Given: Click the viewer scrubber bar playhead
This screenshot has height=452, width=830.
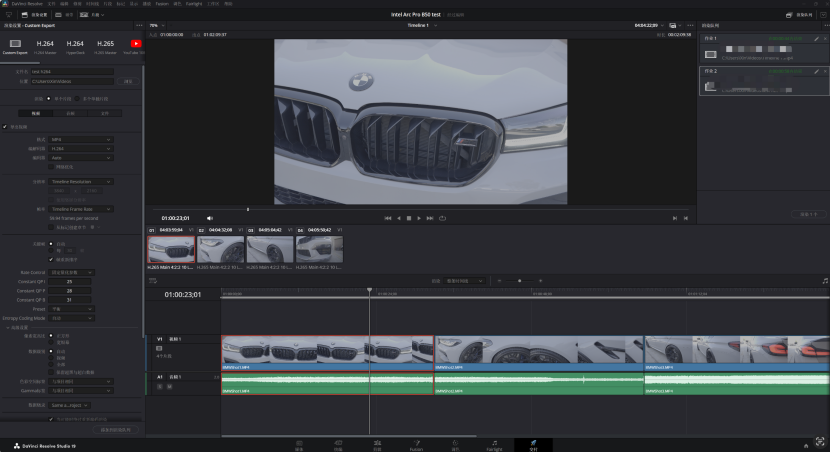Looking at the screenshot, I should pos(248,209).
